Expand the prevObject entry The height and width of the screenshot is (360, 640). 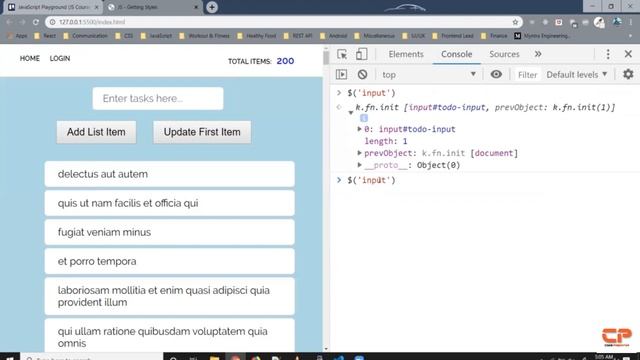pyautogui.click(x=360, y=153)
